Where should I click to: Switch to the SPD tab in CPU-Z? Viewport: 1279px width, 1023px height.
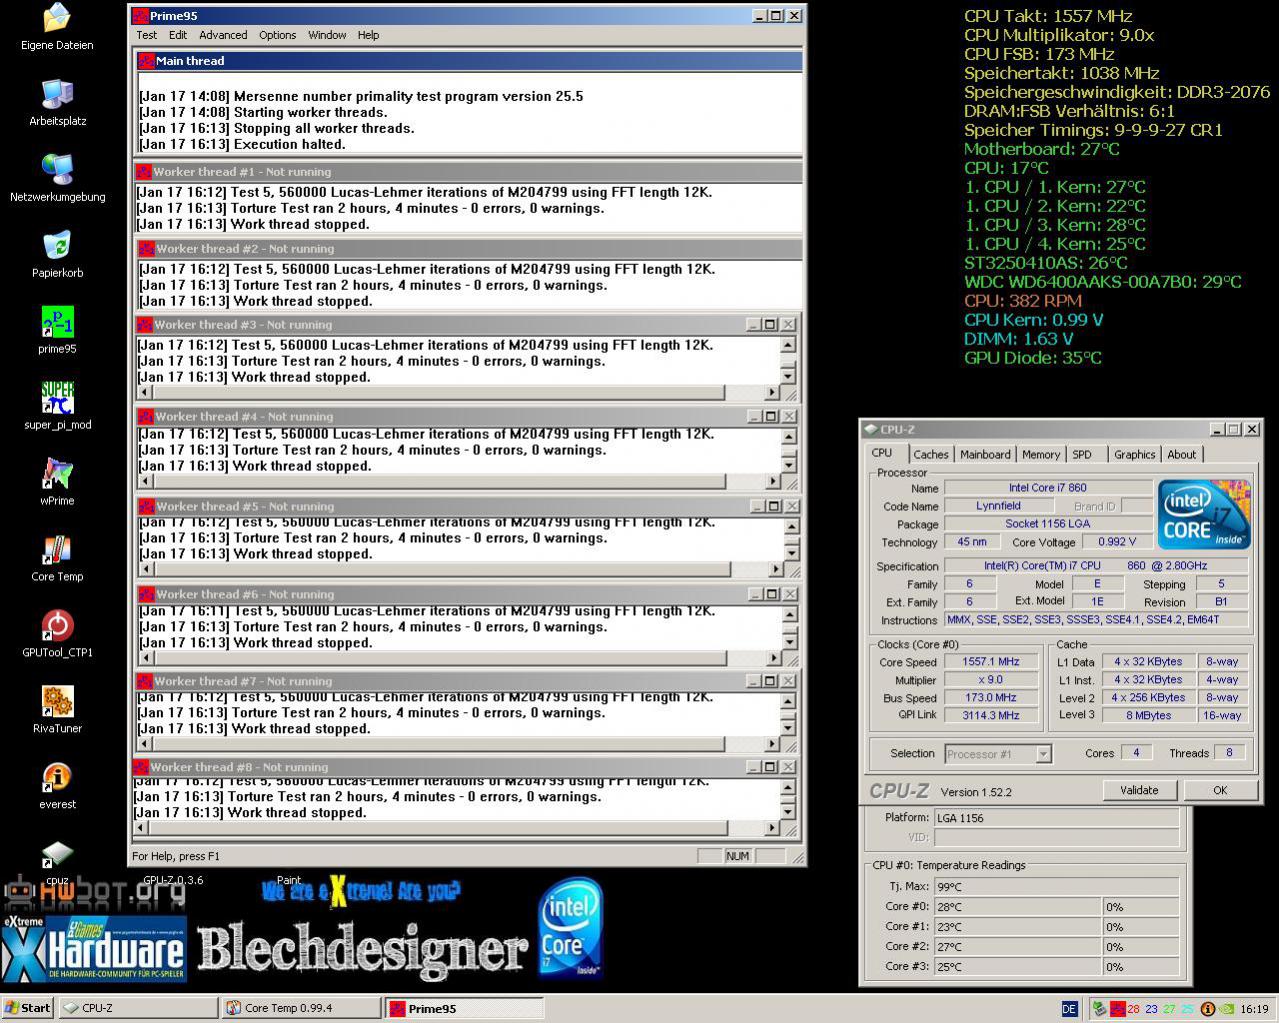[1082, 454]
